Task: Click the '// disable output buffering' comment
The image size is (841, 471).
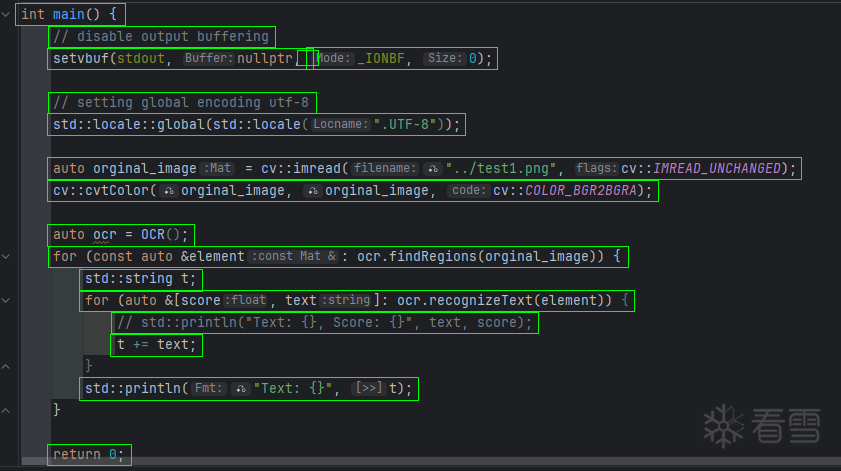Action: pos(161,36)
